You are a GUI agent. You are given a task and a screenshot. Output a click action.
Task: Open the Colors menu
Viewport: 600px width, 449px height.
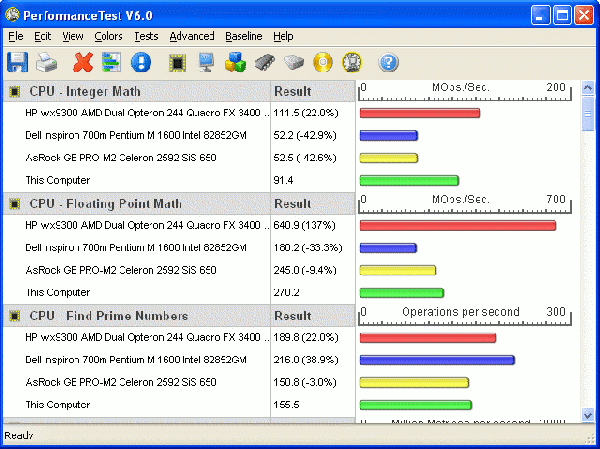(108, 36)
